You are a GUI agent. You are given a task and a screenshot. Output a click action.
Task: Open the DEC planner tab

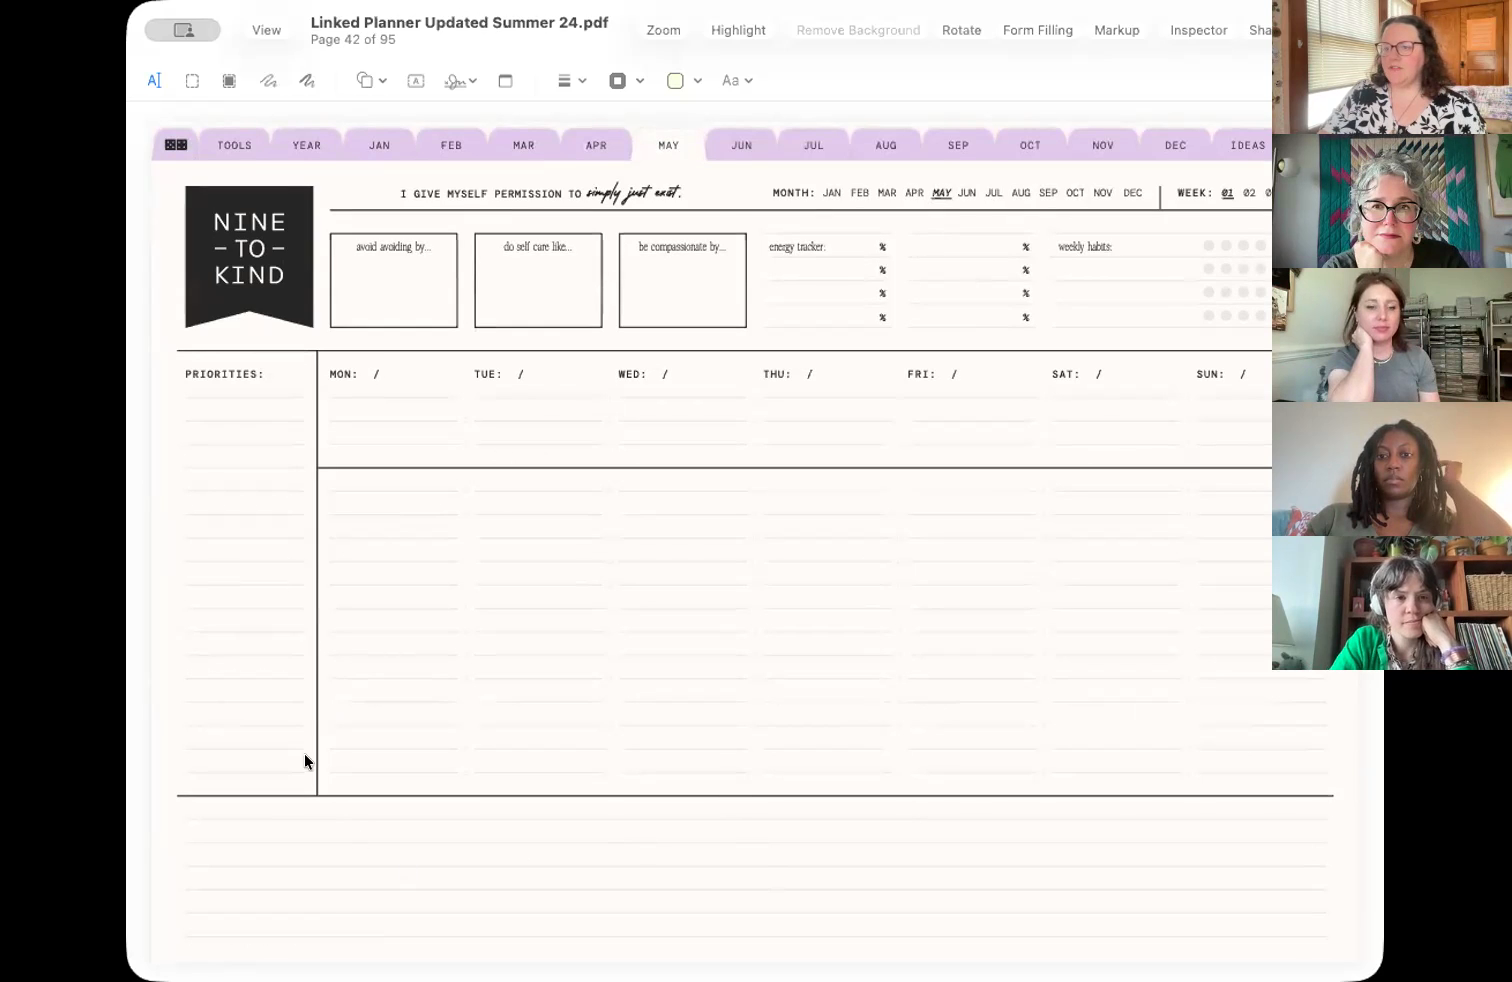point(1175,145)
